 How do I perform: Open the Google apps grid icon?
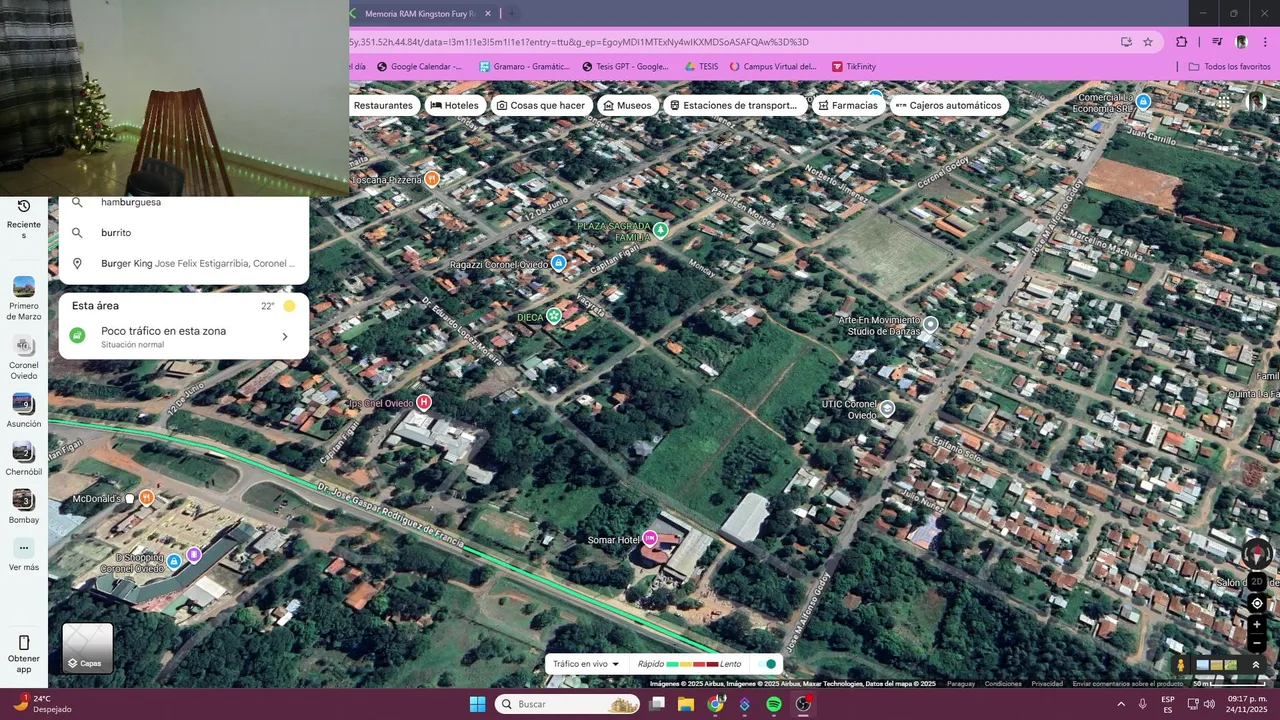tap(1223, 102)
